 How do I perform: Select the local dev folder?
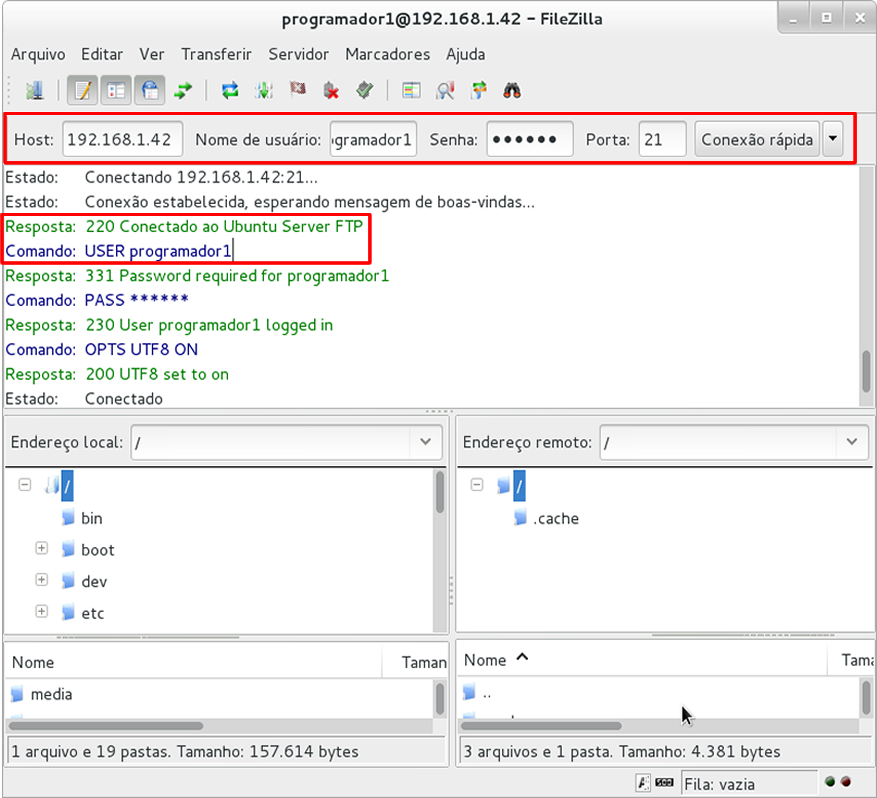point(94,582)
